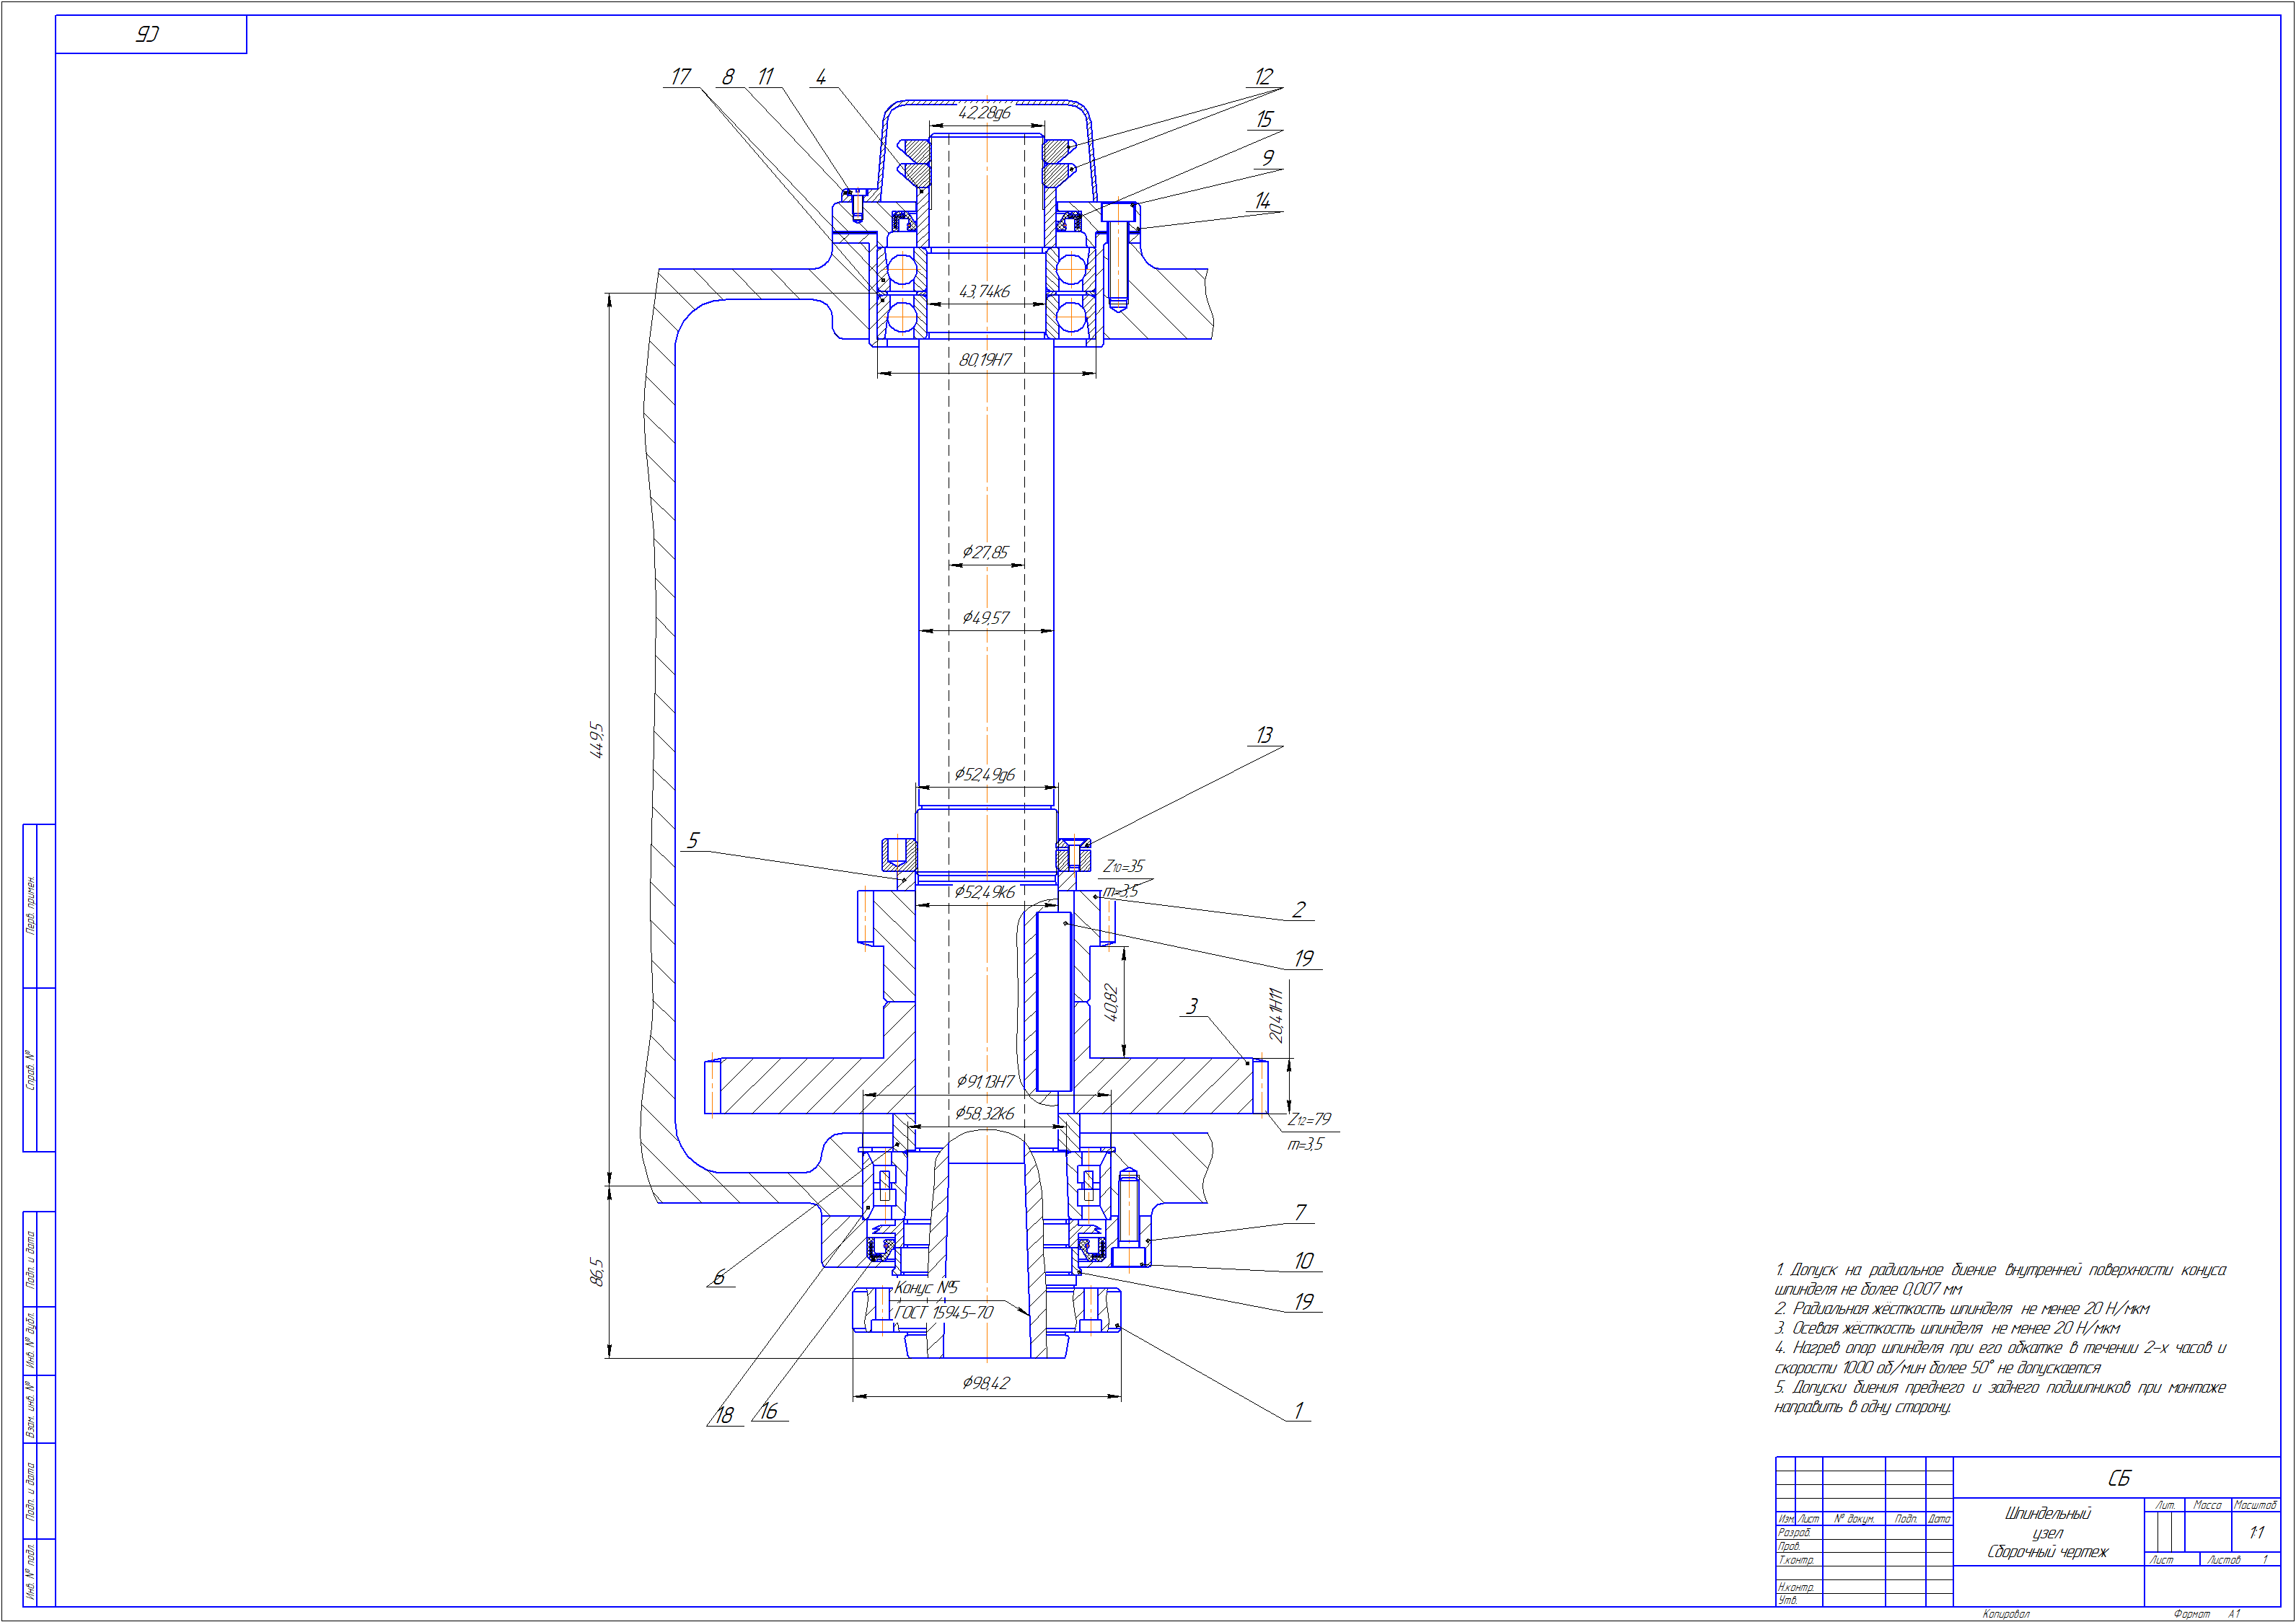Select the ⌀27,85 bore dimension
Viewport: 2296px width, 1622px height.
point(985,552)
